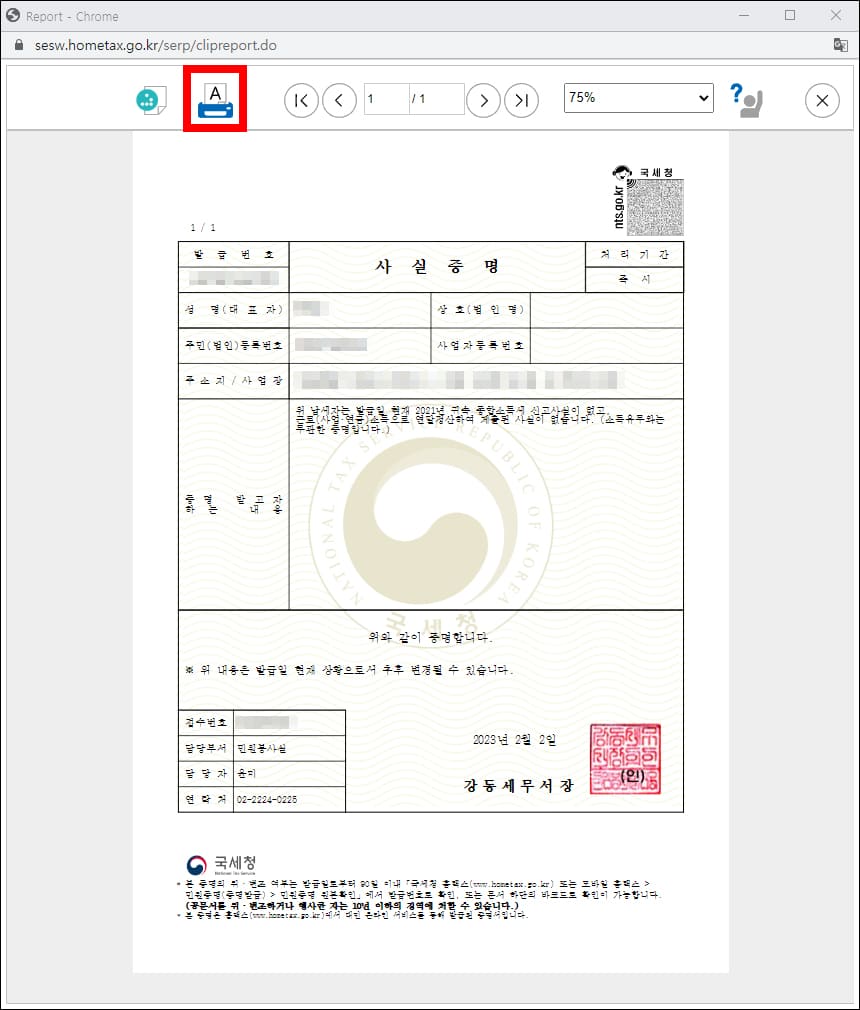
Task: Select the highlighted print icon
Action: coord(215,98)
